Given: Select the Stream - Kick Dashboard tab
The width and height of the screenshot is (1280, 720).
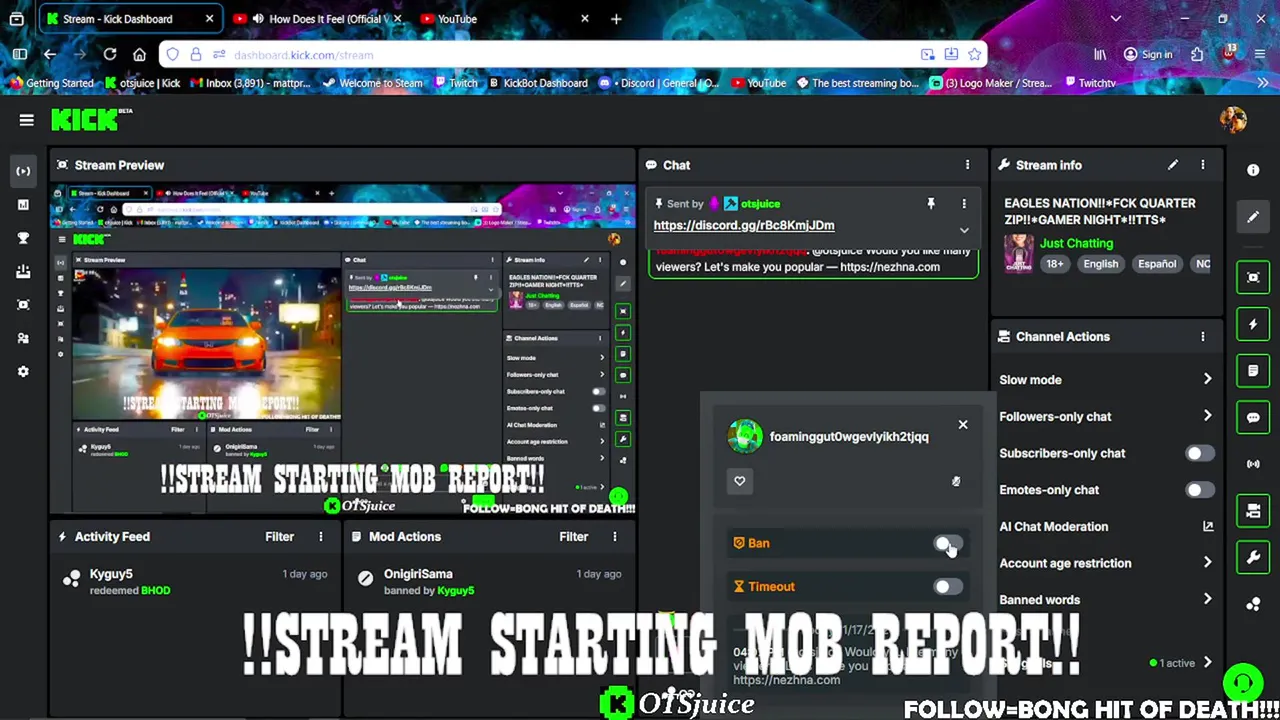Looking at the screenshot, I should pos(130,19).
